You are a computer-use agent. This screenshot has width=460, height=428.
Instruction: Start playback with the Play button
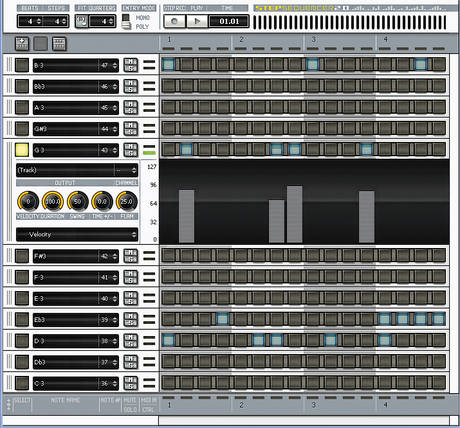pyautogui.click(x=197, y=21)
